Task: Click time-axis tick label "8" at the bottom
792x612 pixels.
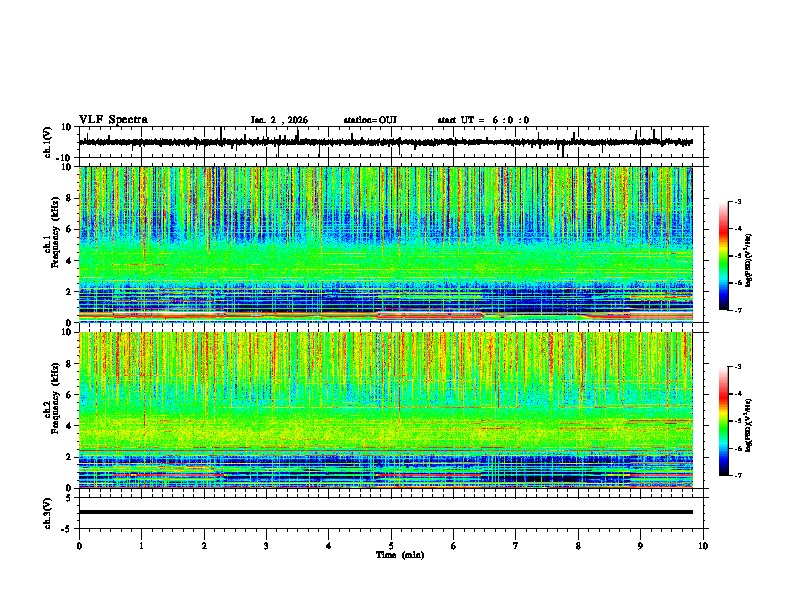Action: pyautogui.click(x=578, y=546)
